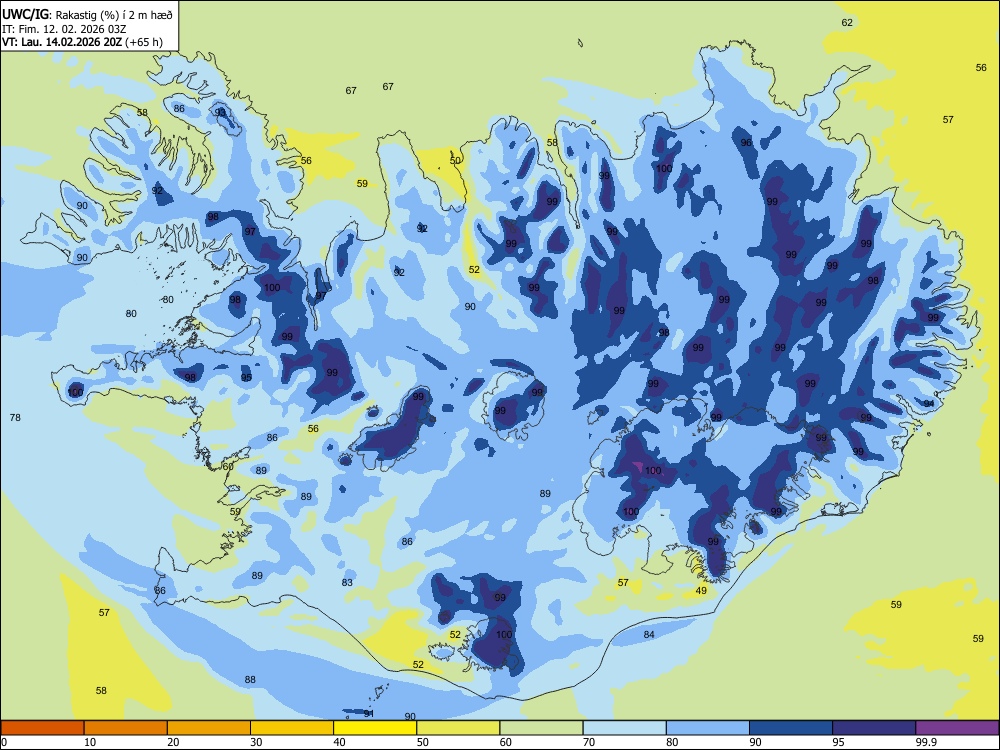The height and width of the screenshot is (750, 1000).
Task: Pick the light green 60–70 legend swatch
Action: [x=541, y=728]
